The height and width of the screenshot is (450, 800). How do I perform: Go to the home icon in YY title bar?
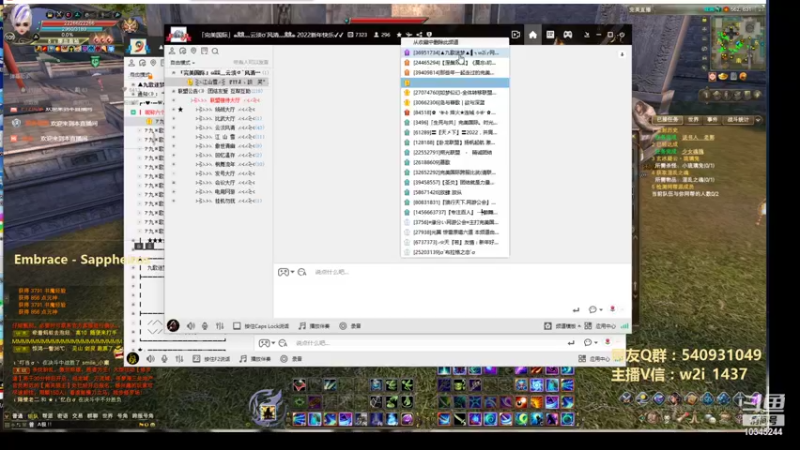point(533,35)
